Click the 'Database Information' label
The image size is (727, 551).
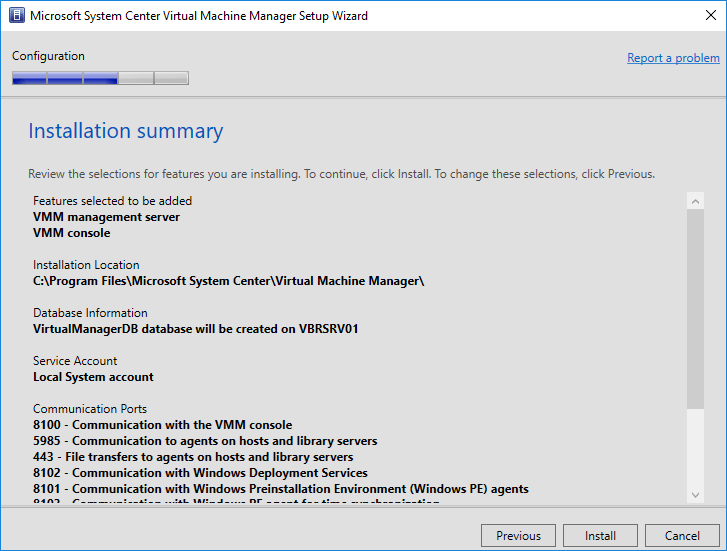click(90, 313)
